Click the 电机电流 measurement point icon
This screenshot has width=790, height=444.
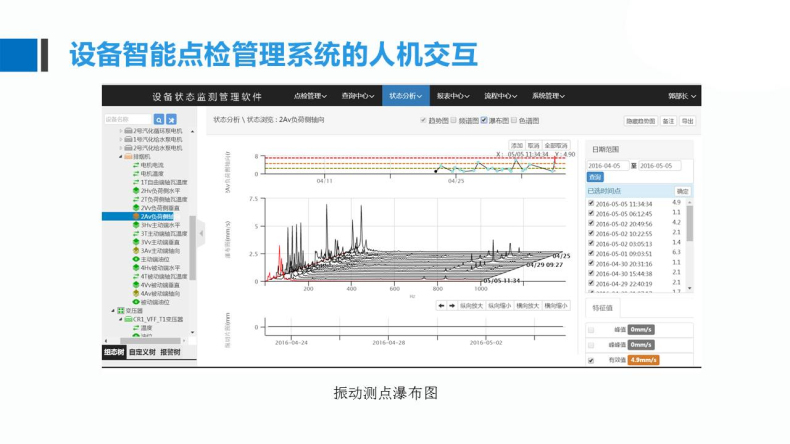tap(136, 165)
